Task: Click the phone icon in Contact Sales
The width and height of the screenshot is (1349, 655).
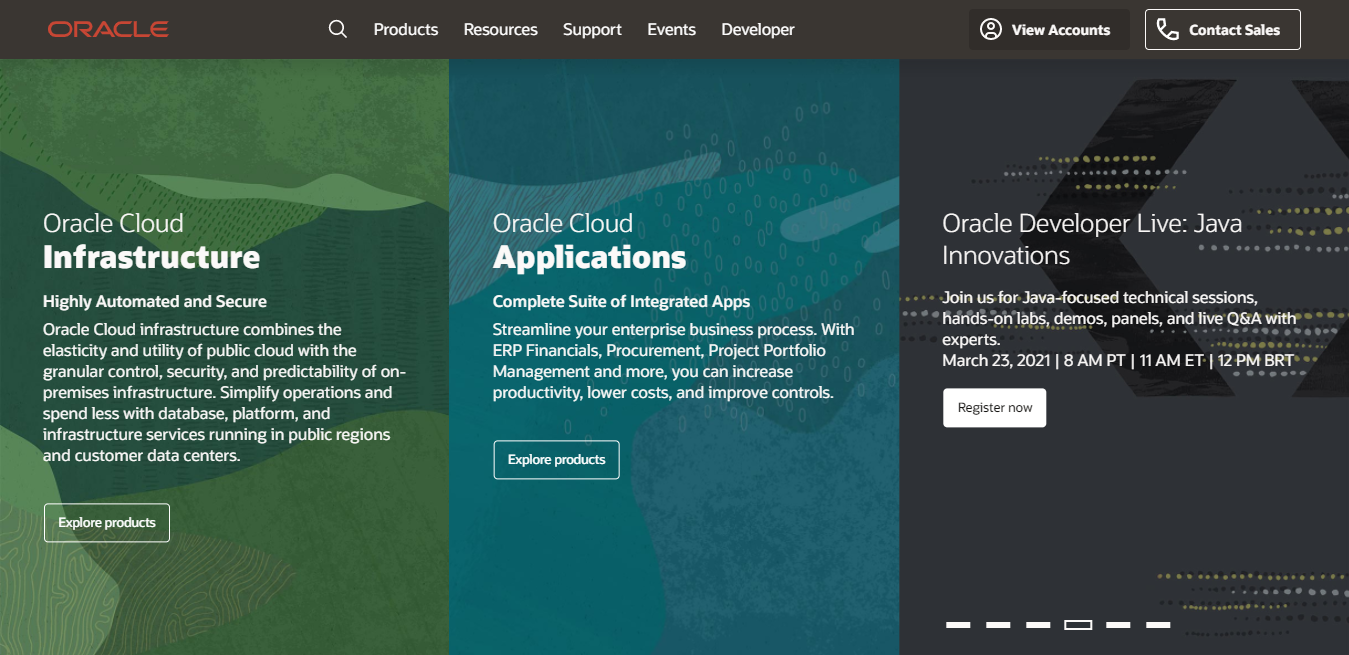Action: 1167,29
